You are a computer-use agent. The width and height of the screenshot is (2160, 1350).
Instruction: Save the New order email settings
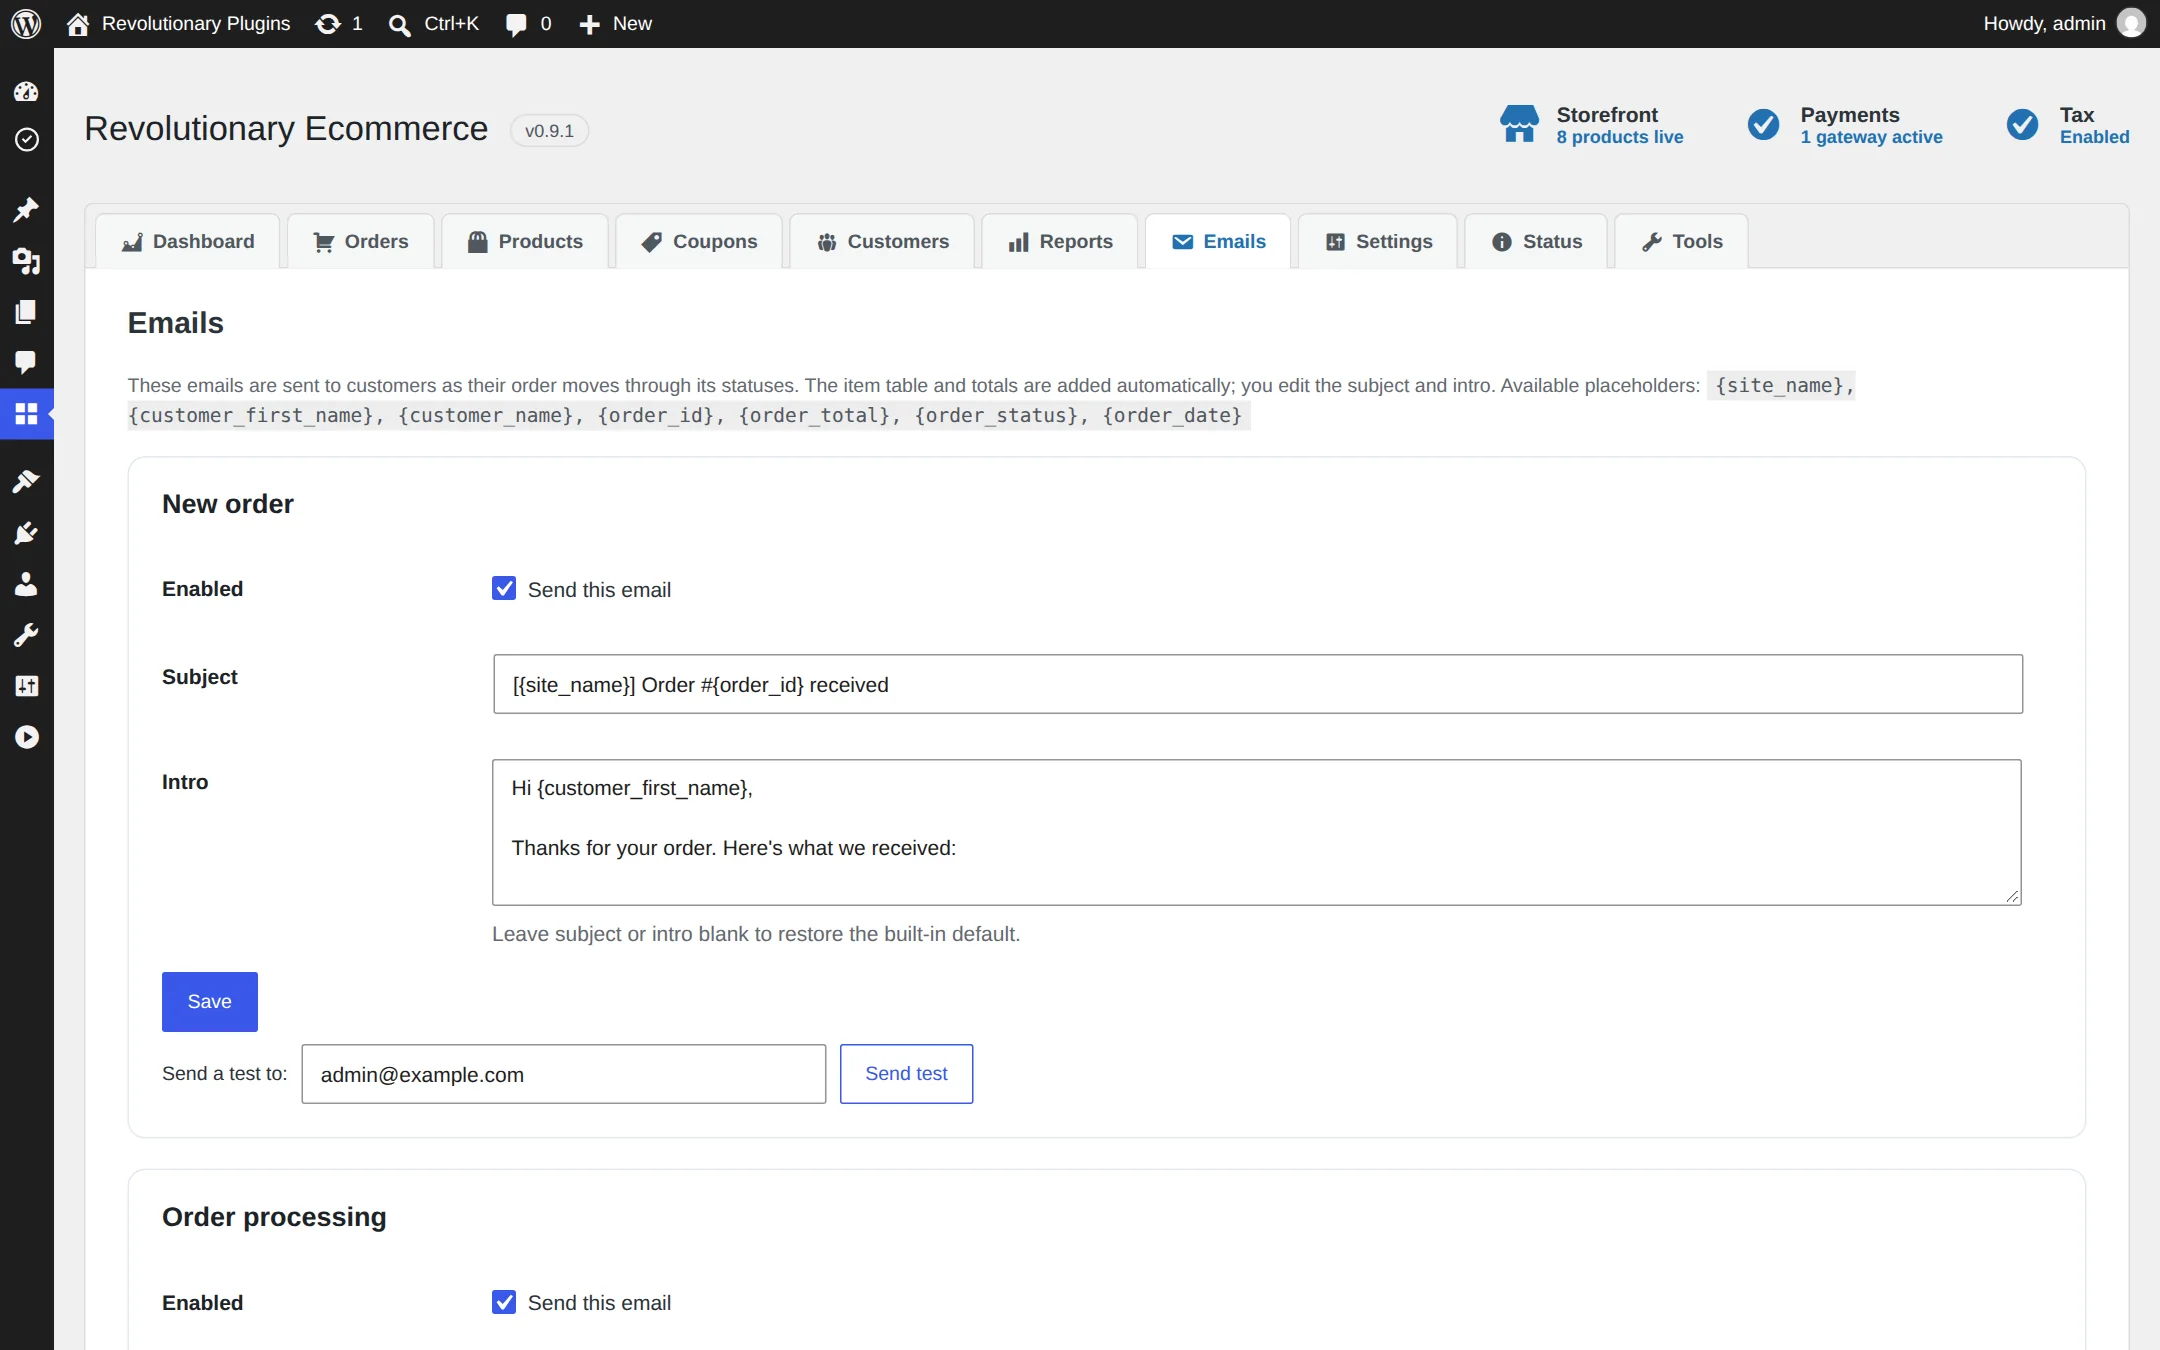[x=210, y=1001]
